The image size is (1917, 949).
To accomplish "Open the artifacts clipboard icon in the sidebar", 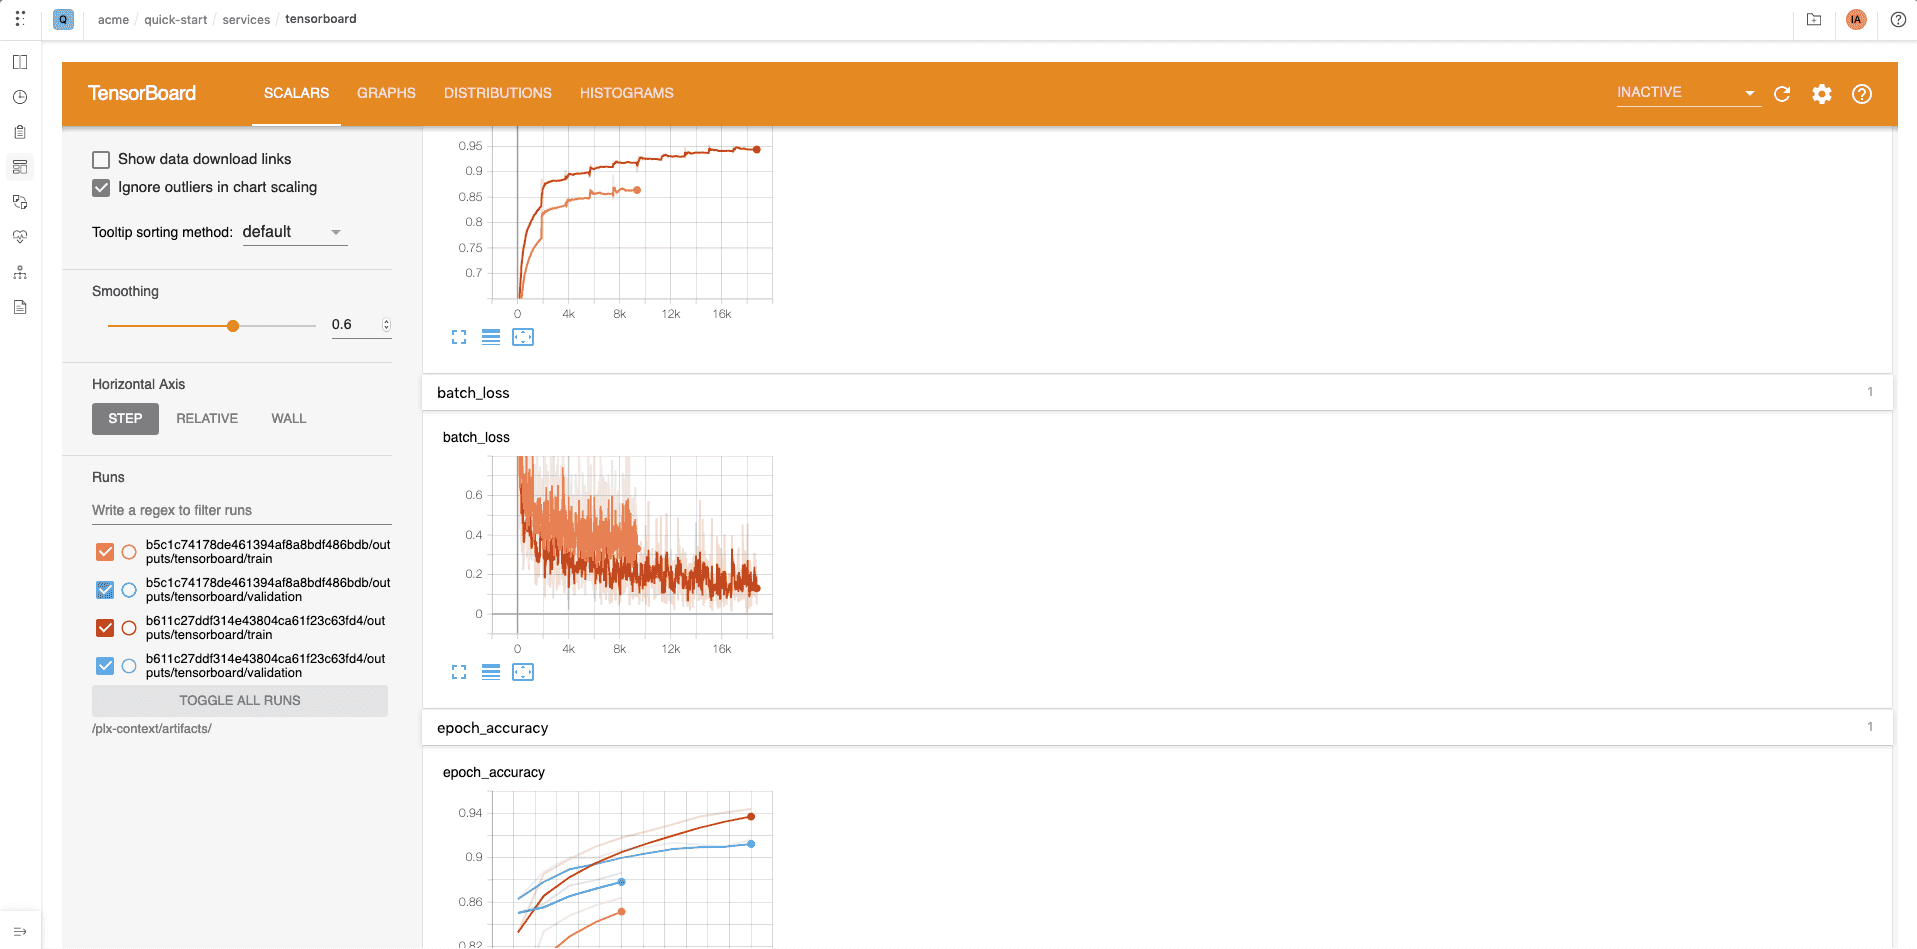I will click(x=19, y=131).
